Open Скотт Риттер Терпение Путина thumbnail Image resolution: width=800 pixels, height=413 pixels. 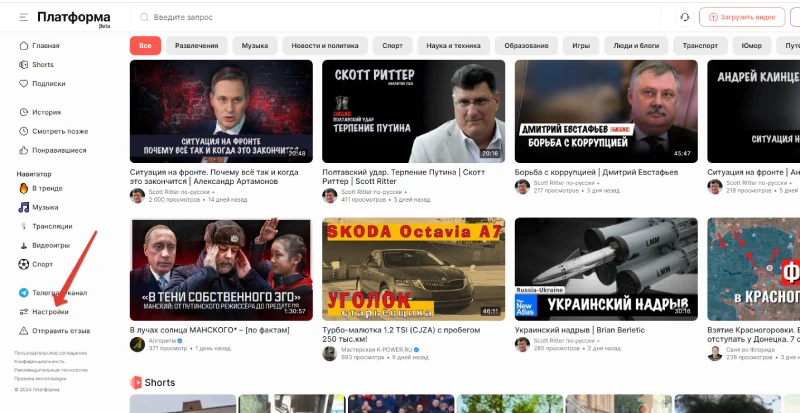coord(413,111)
